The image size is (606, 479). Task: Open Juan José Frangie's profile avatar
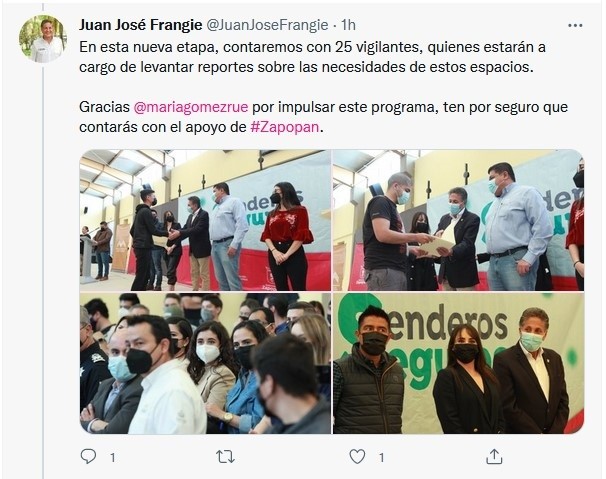(x=41, y=39)
